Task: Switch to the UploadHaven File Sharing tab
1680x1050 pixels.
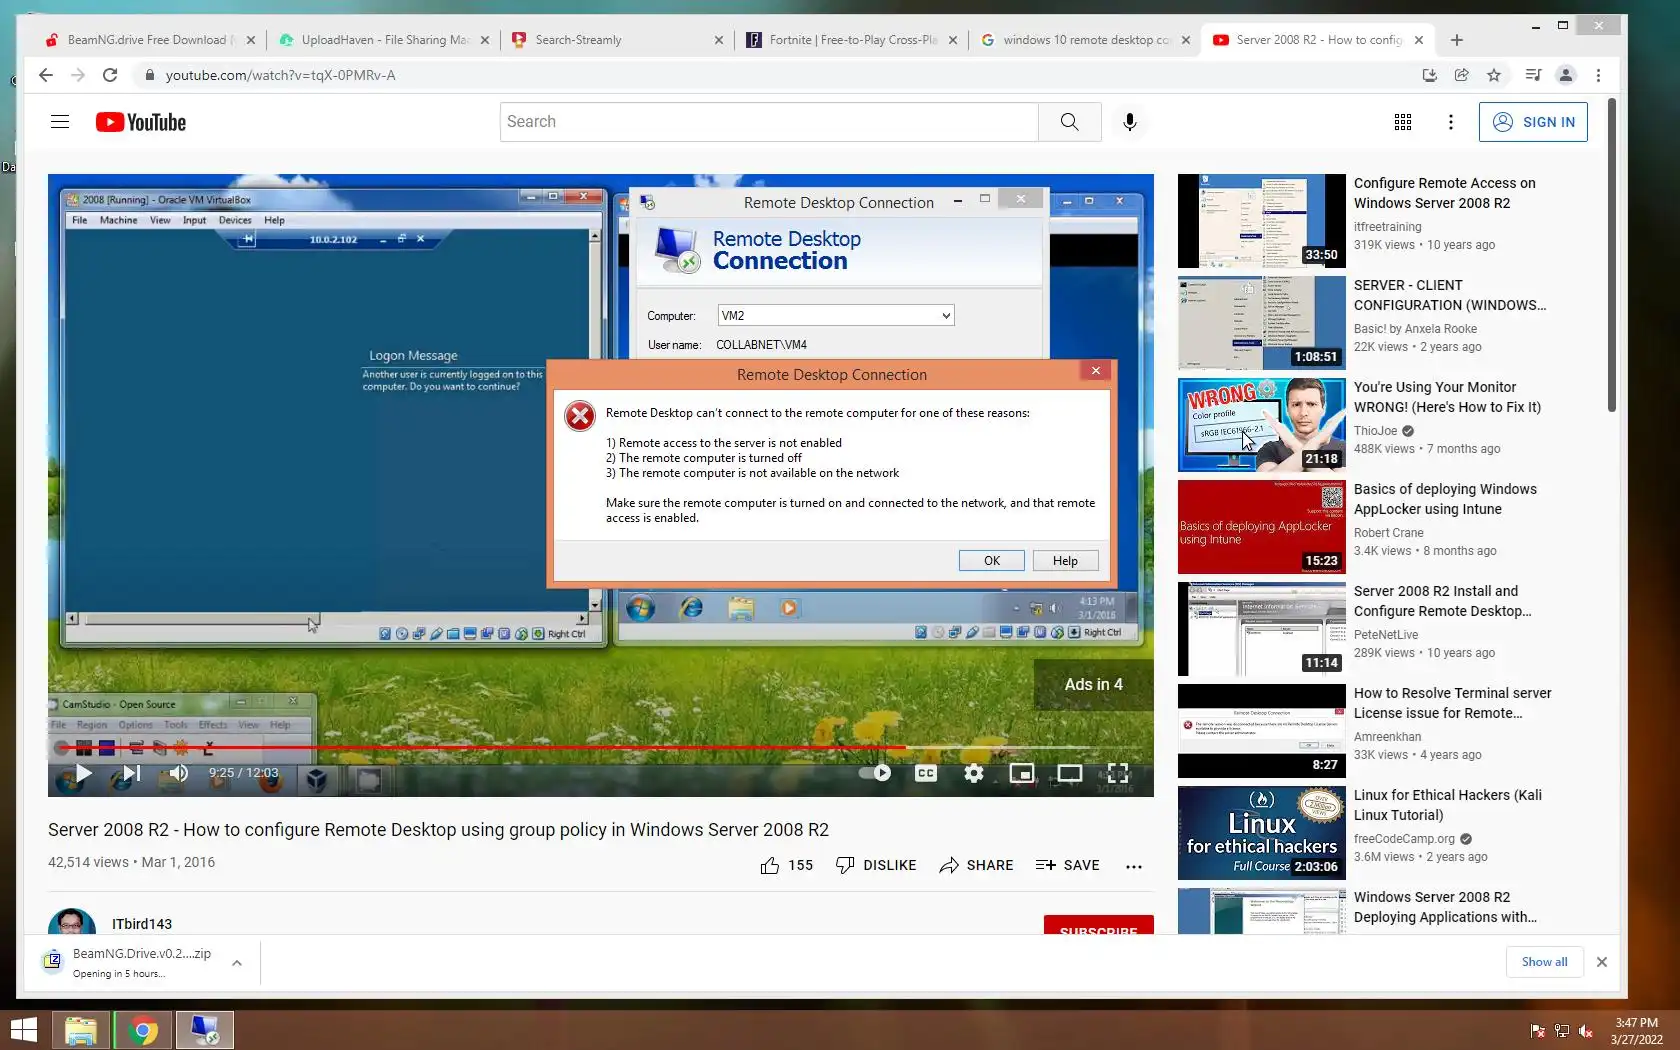Action: pos(384,40)
